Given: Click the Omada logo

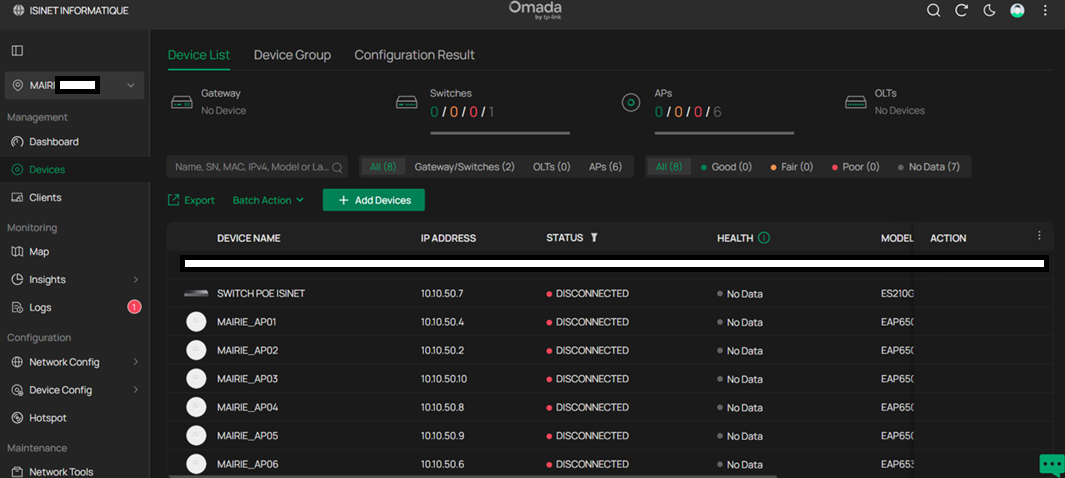Looking at the screenshot, I should tap(535, 10).
